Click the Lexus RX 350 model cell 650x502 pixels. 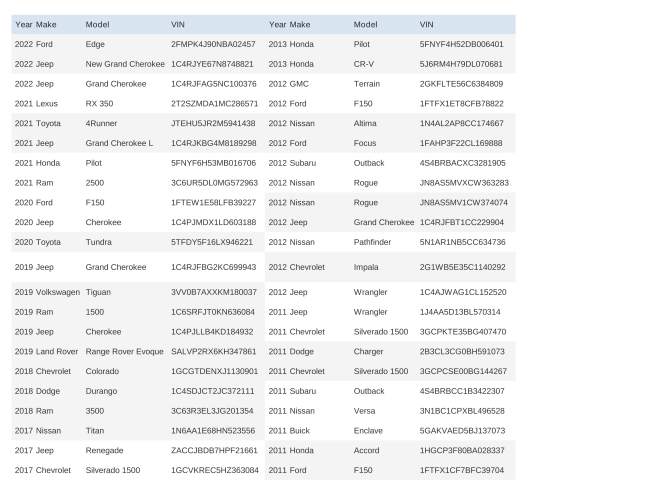[100, 103]
